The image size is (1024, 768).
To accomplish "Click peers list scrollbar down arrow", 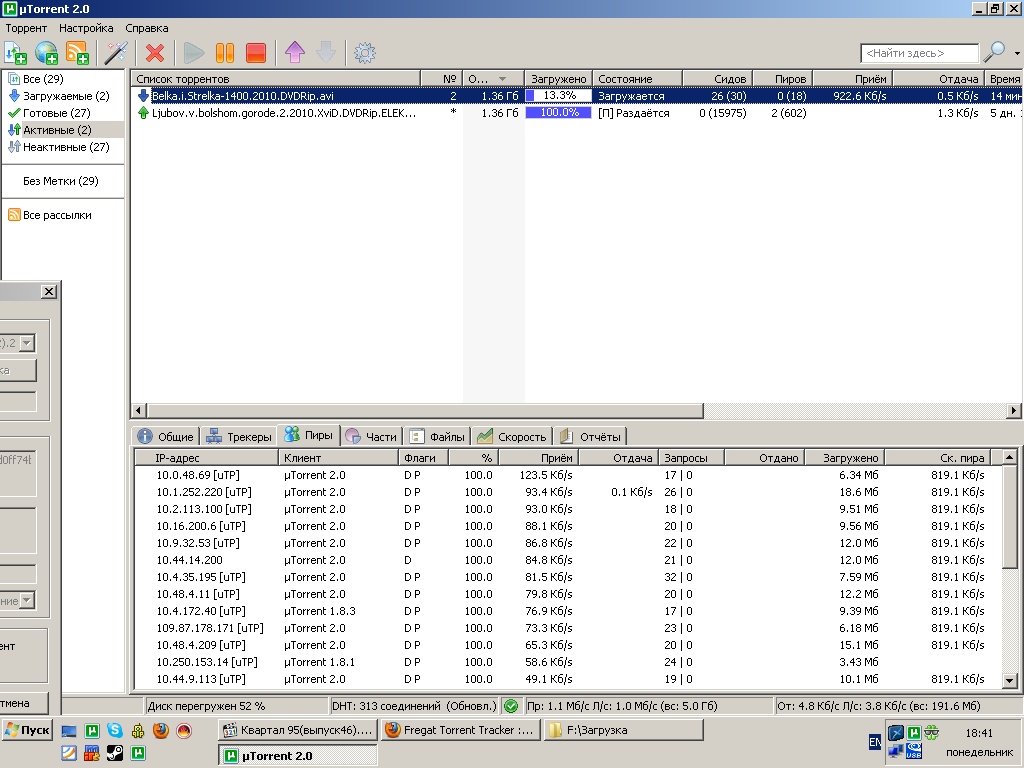I will (1010, 680).
